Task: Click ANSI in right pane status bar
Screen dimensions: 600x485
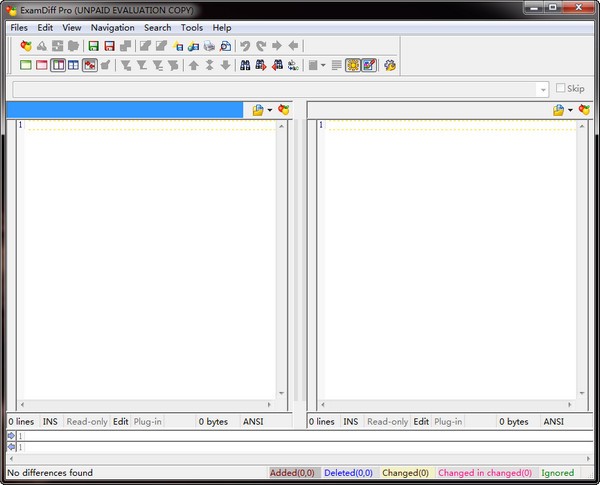Action: (554, 421)
